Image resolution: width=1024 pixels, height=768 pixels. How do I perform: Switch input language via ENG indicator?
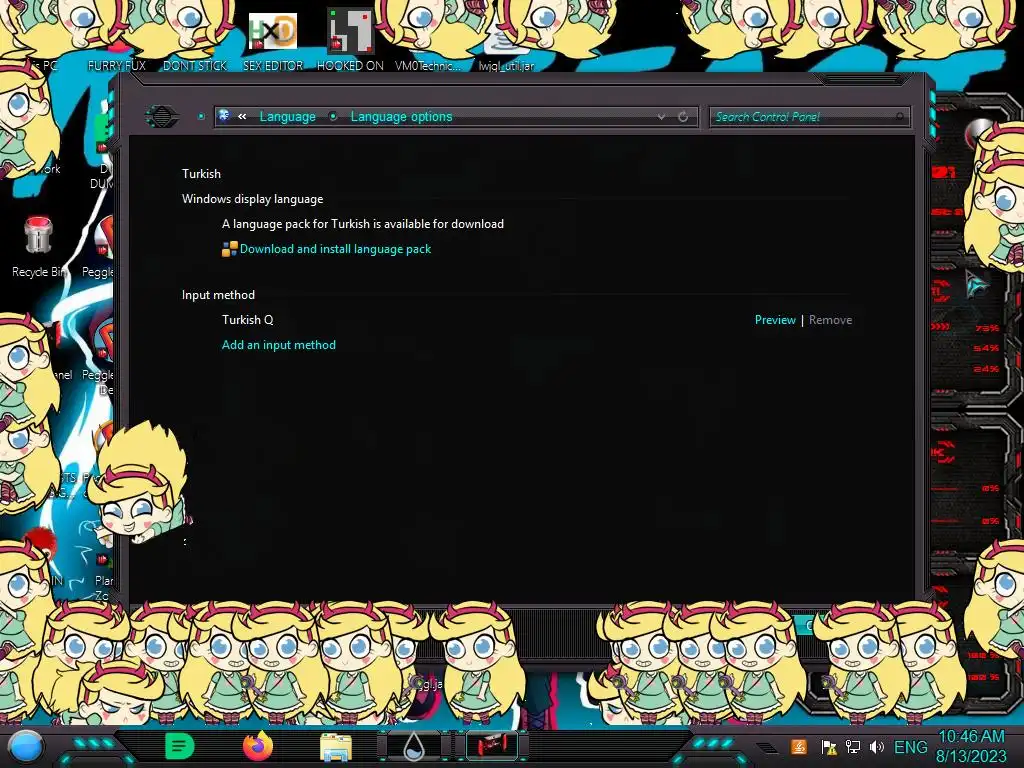click(910, 747)
